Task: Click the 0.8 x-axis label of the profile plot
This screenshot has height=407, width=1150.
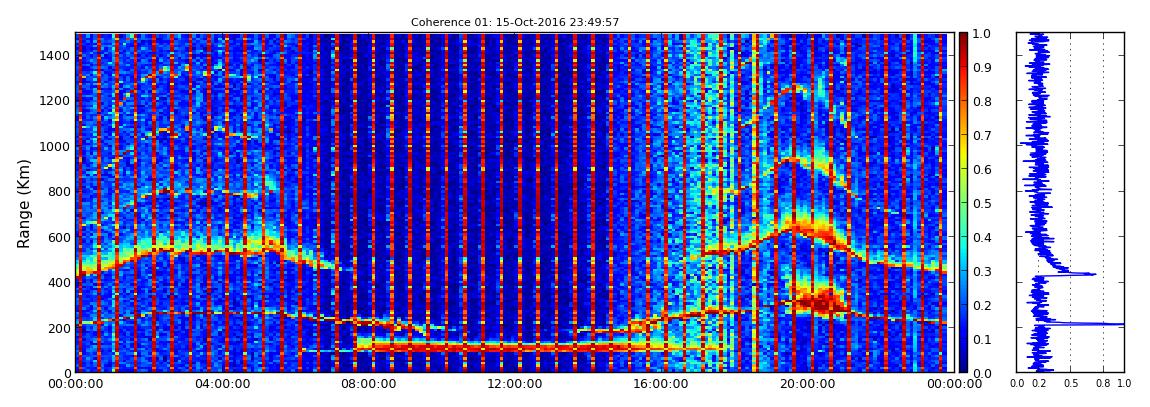Action: pos(1103,384)
